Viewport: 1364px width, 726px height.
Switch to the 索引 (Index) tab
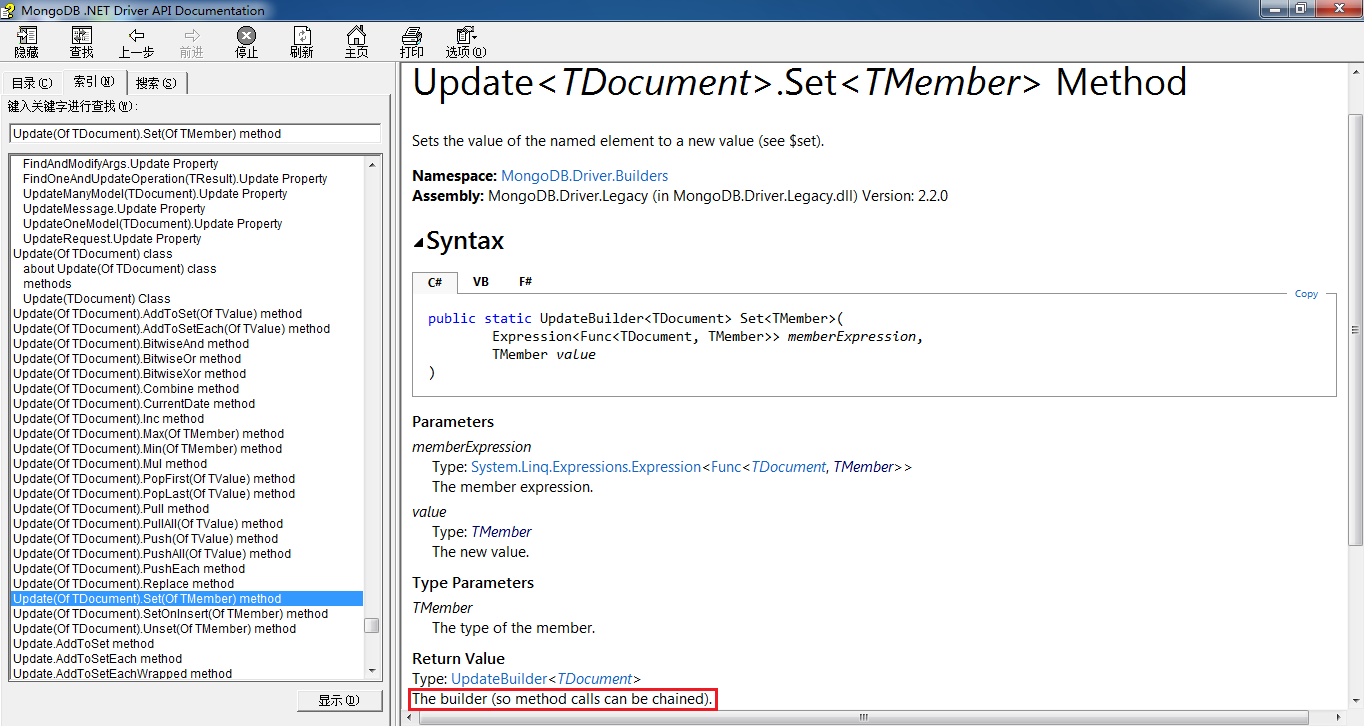pos(94,82)
